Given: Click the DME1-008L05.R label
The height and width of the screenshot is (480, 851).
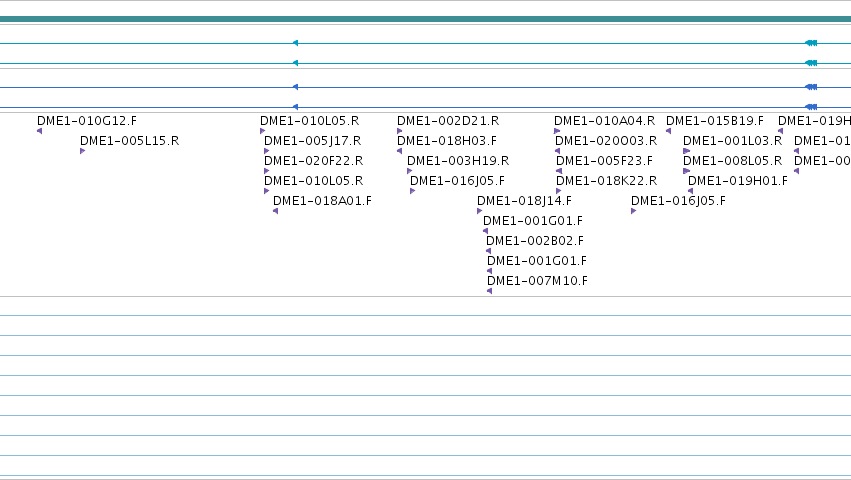Looking at the screenshot, I should (732, 161).
